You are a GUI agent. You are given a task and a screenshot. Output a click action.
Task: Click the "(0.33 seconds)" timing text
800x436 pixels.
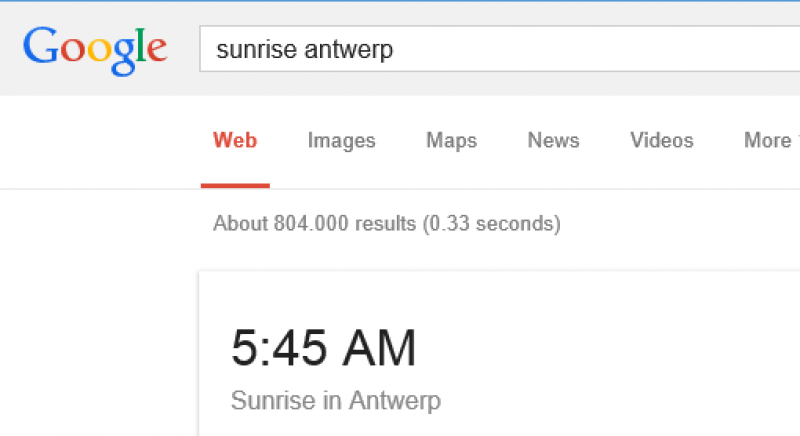point(491,223)
